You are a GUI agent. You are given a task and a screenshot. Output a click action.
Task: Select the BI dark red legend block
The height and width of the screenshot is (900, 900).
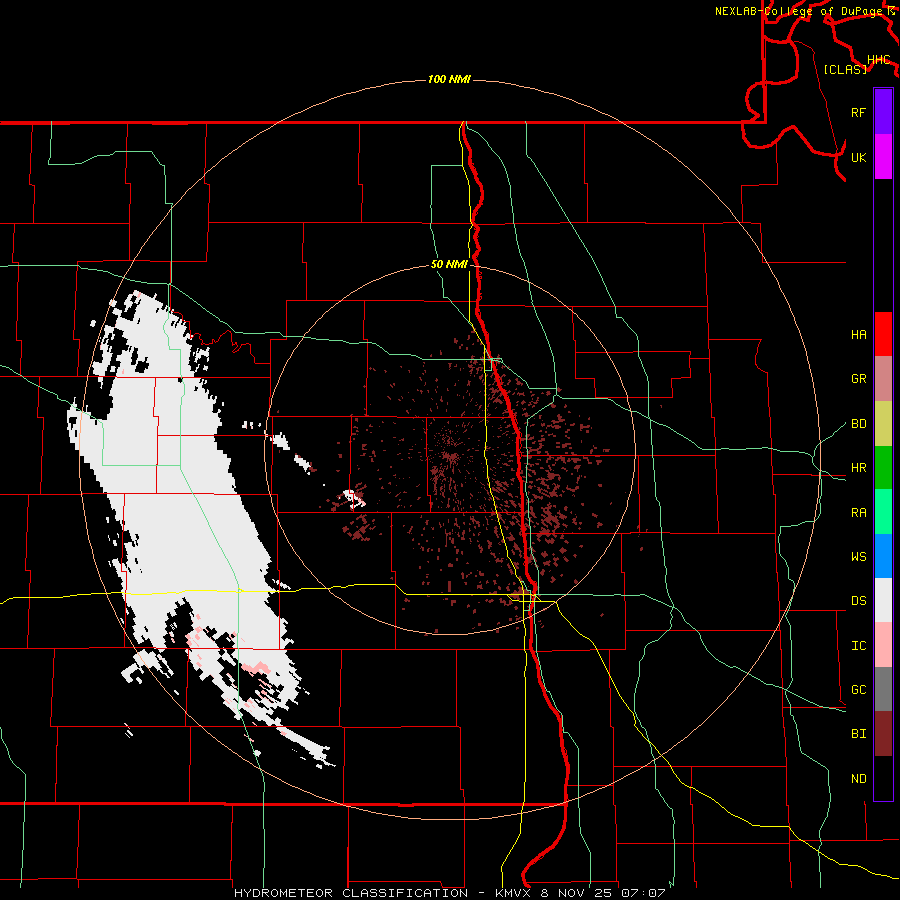883,734
